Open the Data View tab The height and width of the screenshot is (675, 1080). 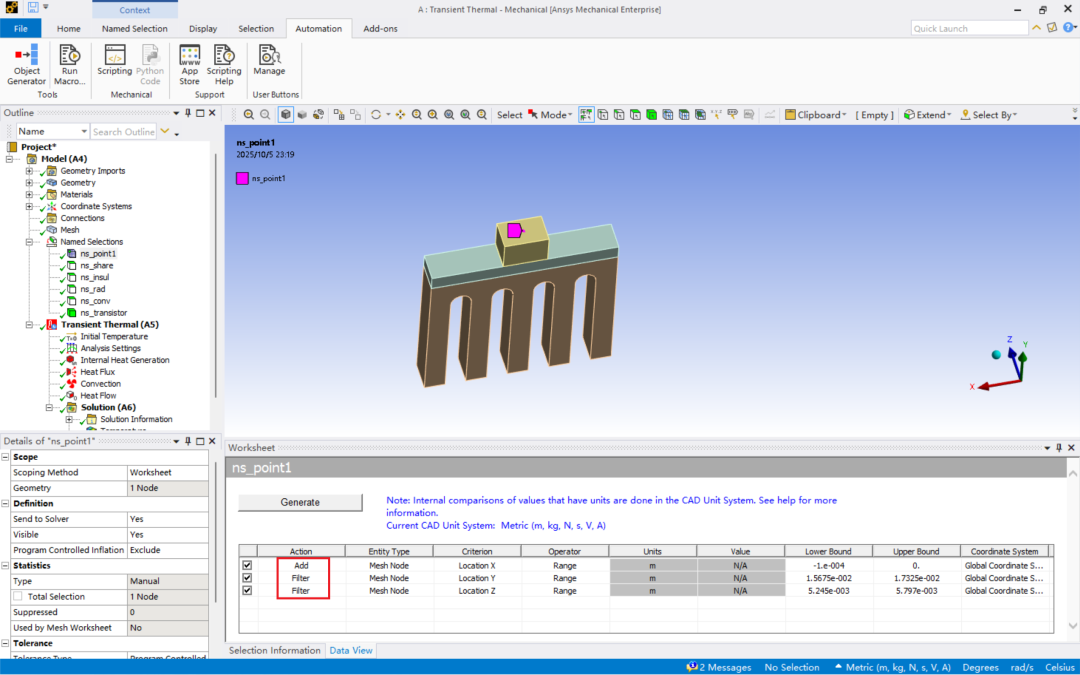click(351, 650)
